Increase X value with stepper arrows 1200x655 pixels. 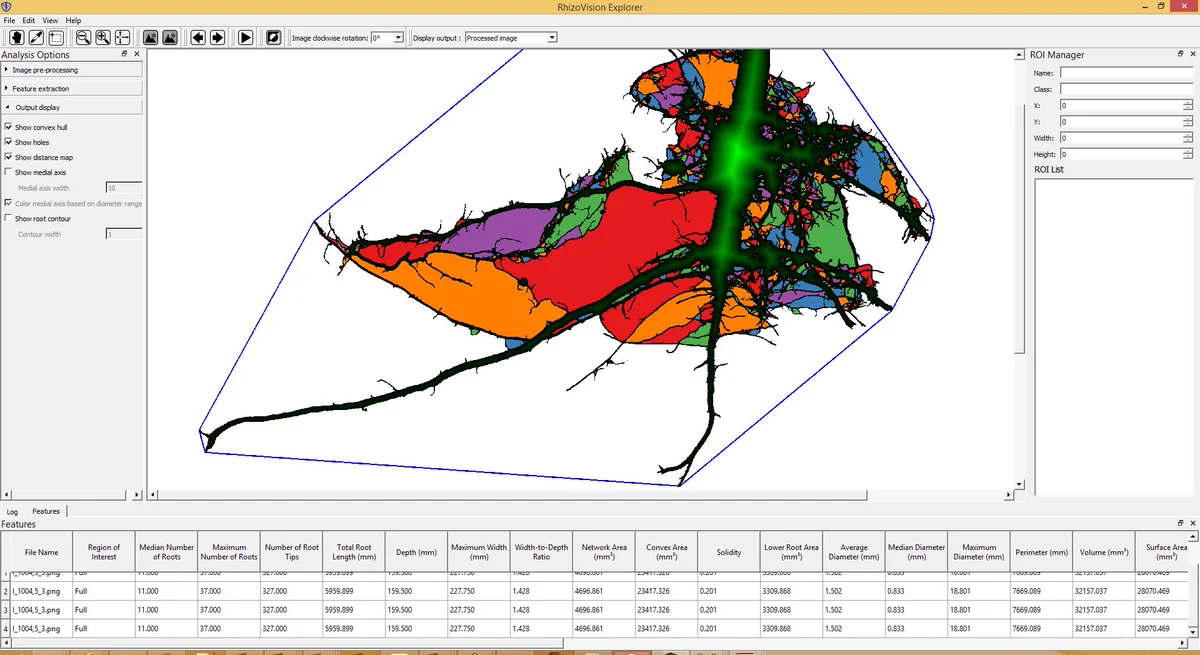tap(1187, 102)
